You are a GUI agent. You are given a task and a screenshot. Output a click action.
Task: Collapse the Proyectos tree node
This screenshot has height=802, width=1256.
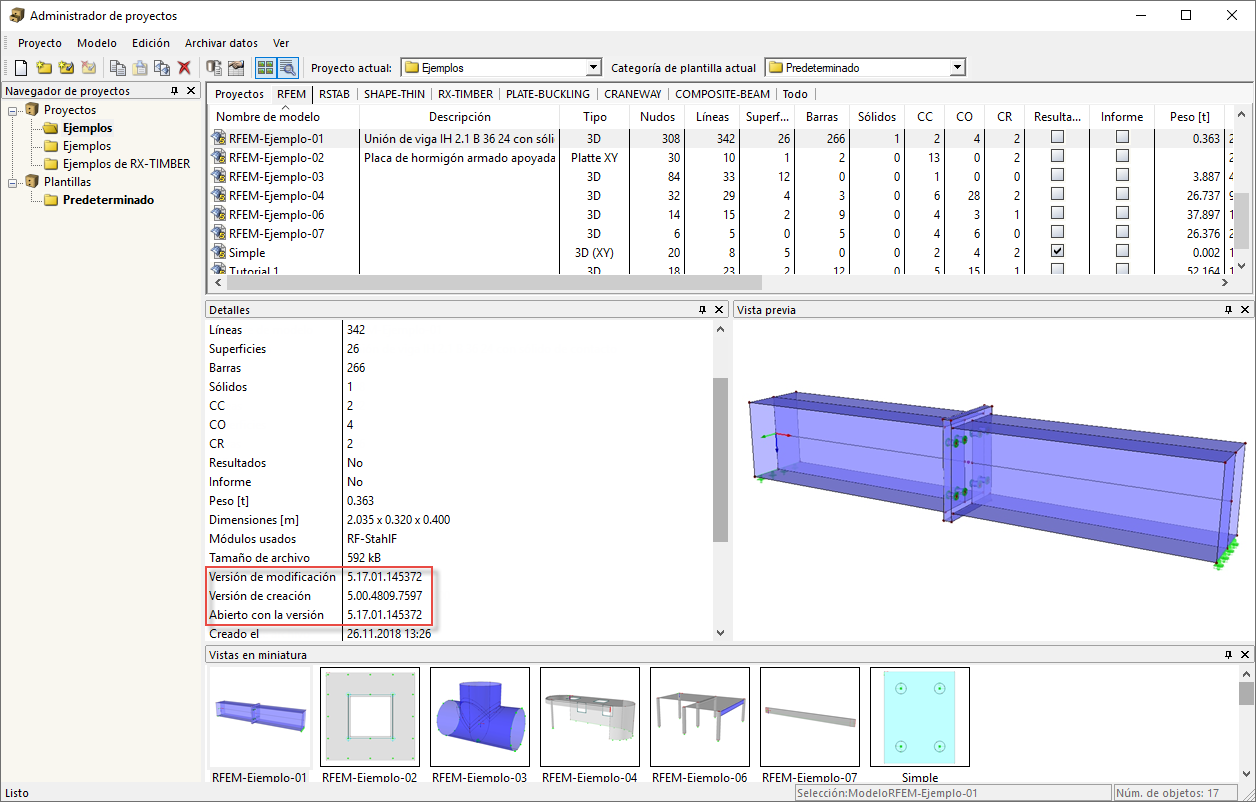(13, 110)
